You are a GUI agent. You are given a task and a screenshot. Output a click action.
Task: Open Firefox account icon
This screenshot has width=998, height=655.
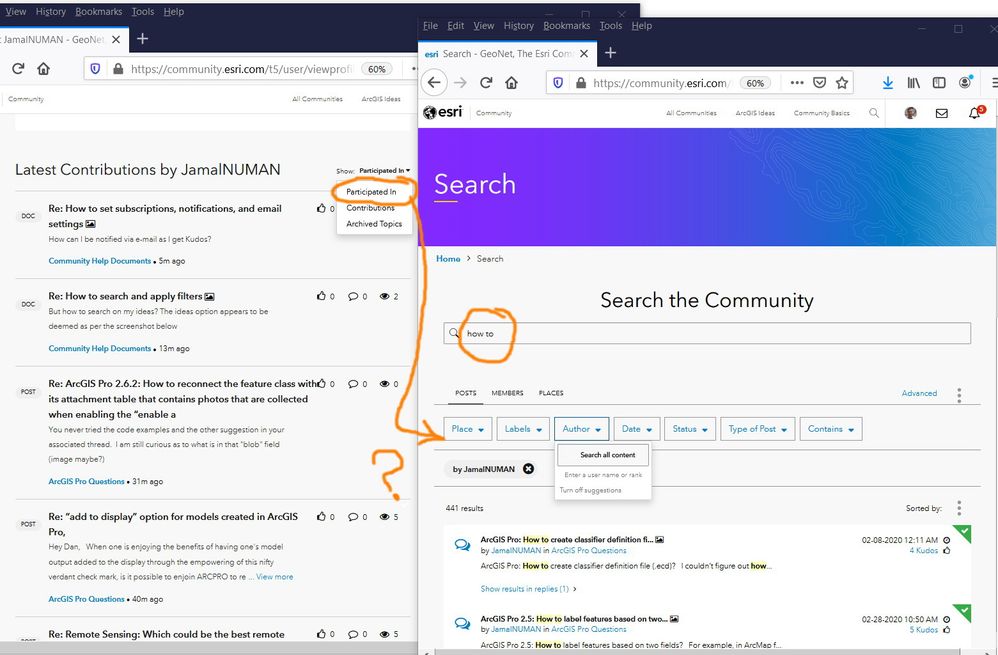[966, 82]
